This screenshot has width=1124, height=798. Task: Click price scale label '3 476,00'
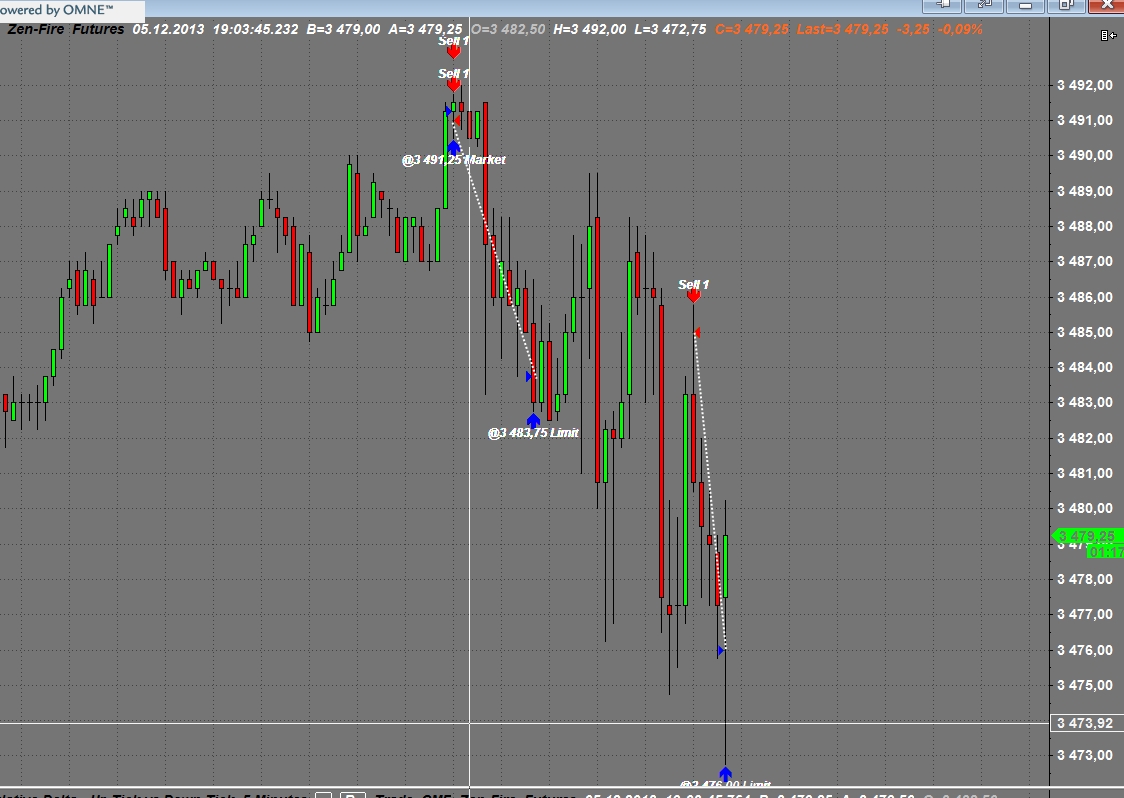tap(1085, 650)
